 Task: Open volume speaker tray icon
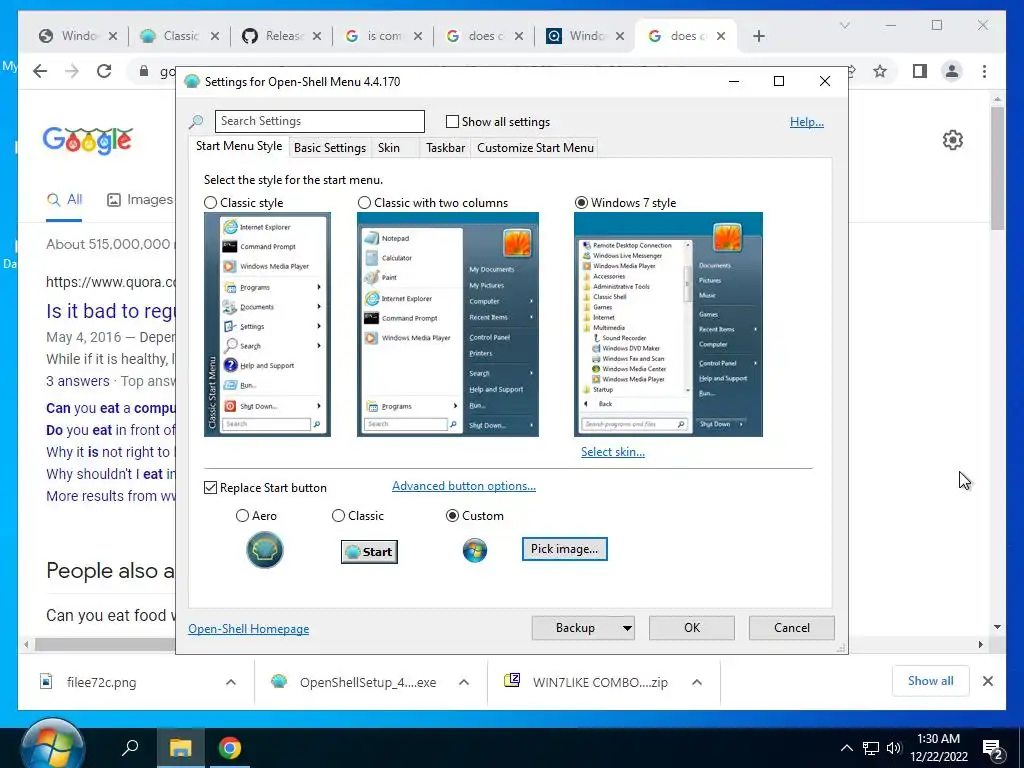[894, 748]
